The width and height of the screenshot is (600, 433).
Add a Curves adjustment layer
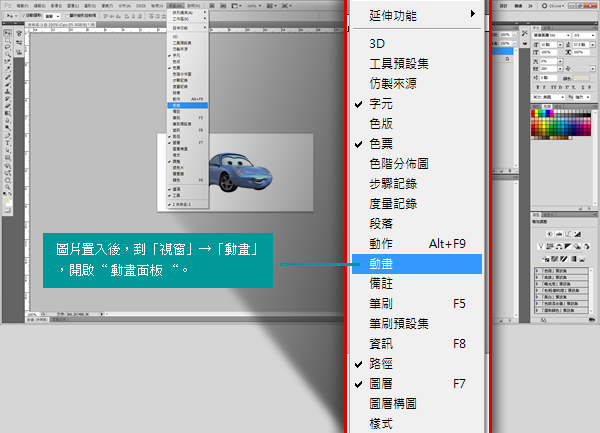click(x=568, y=234)
